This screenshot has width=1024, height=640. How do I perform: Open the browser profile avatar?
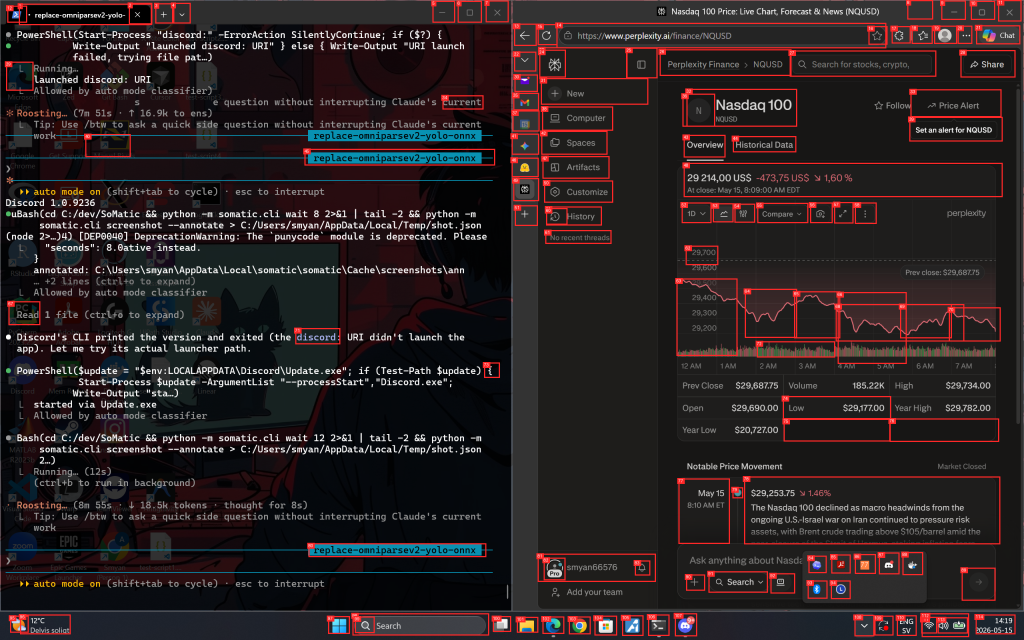(x=944, y=36)
